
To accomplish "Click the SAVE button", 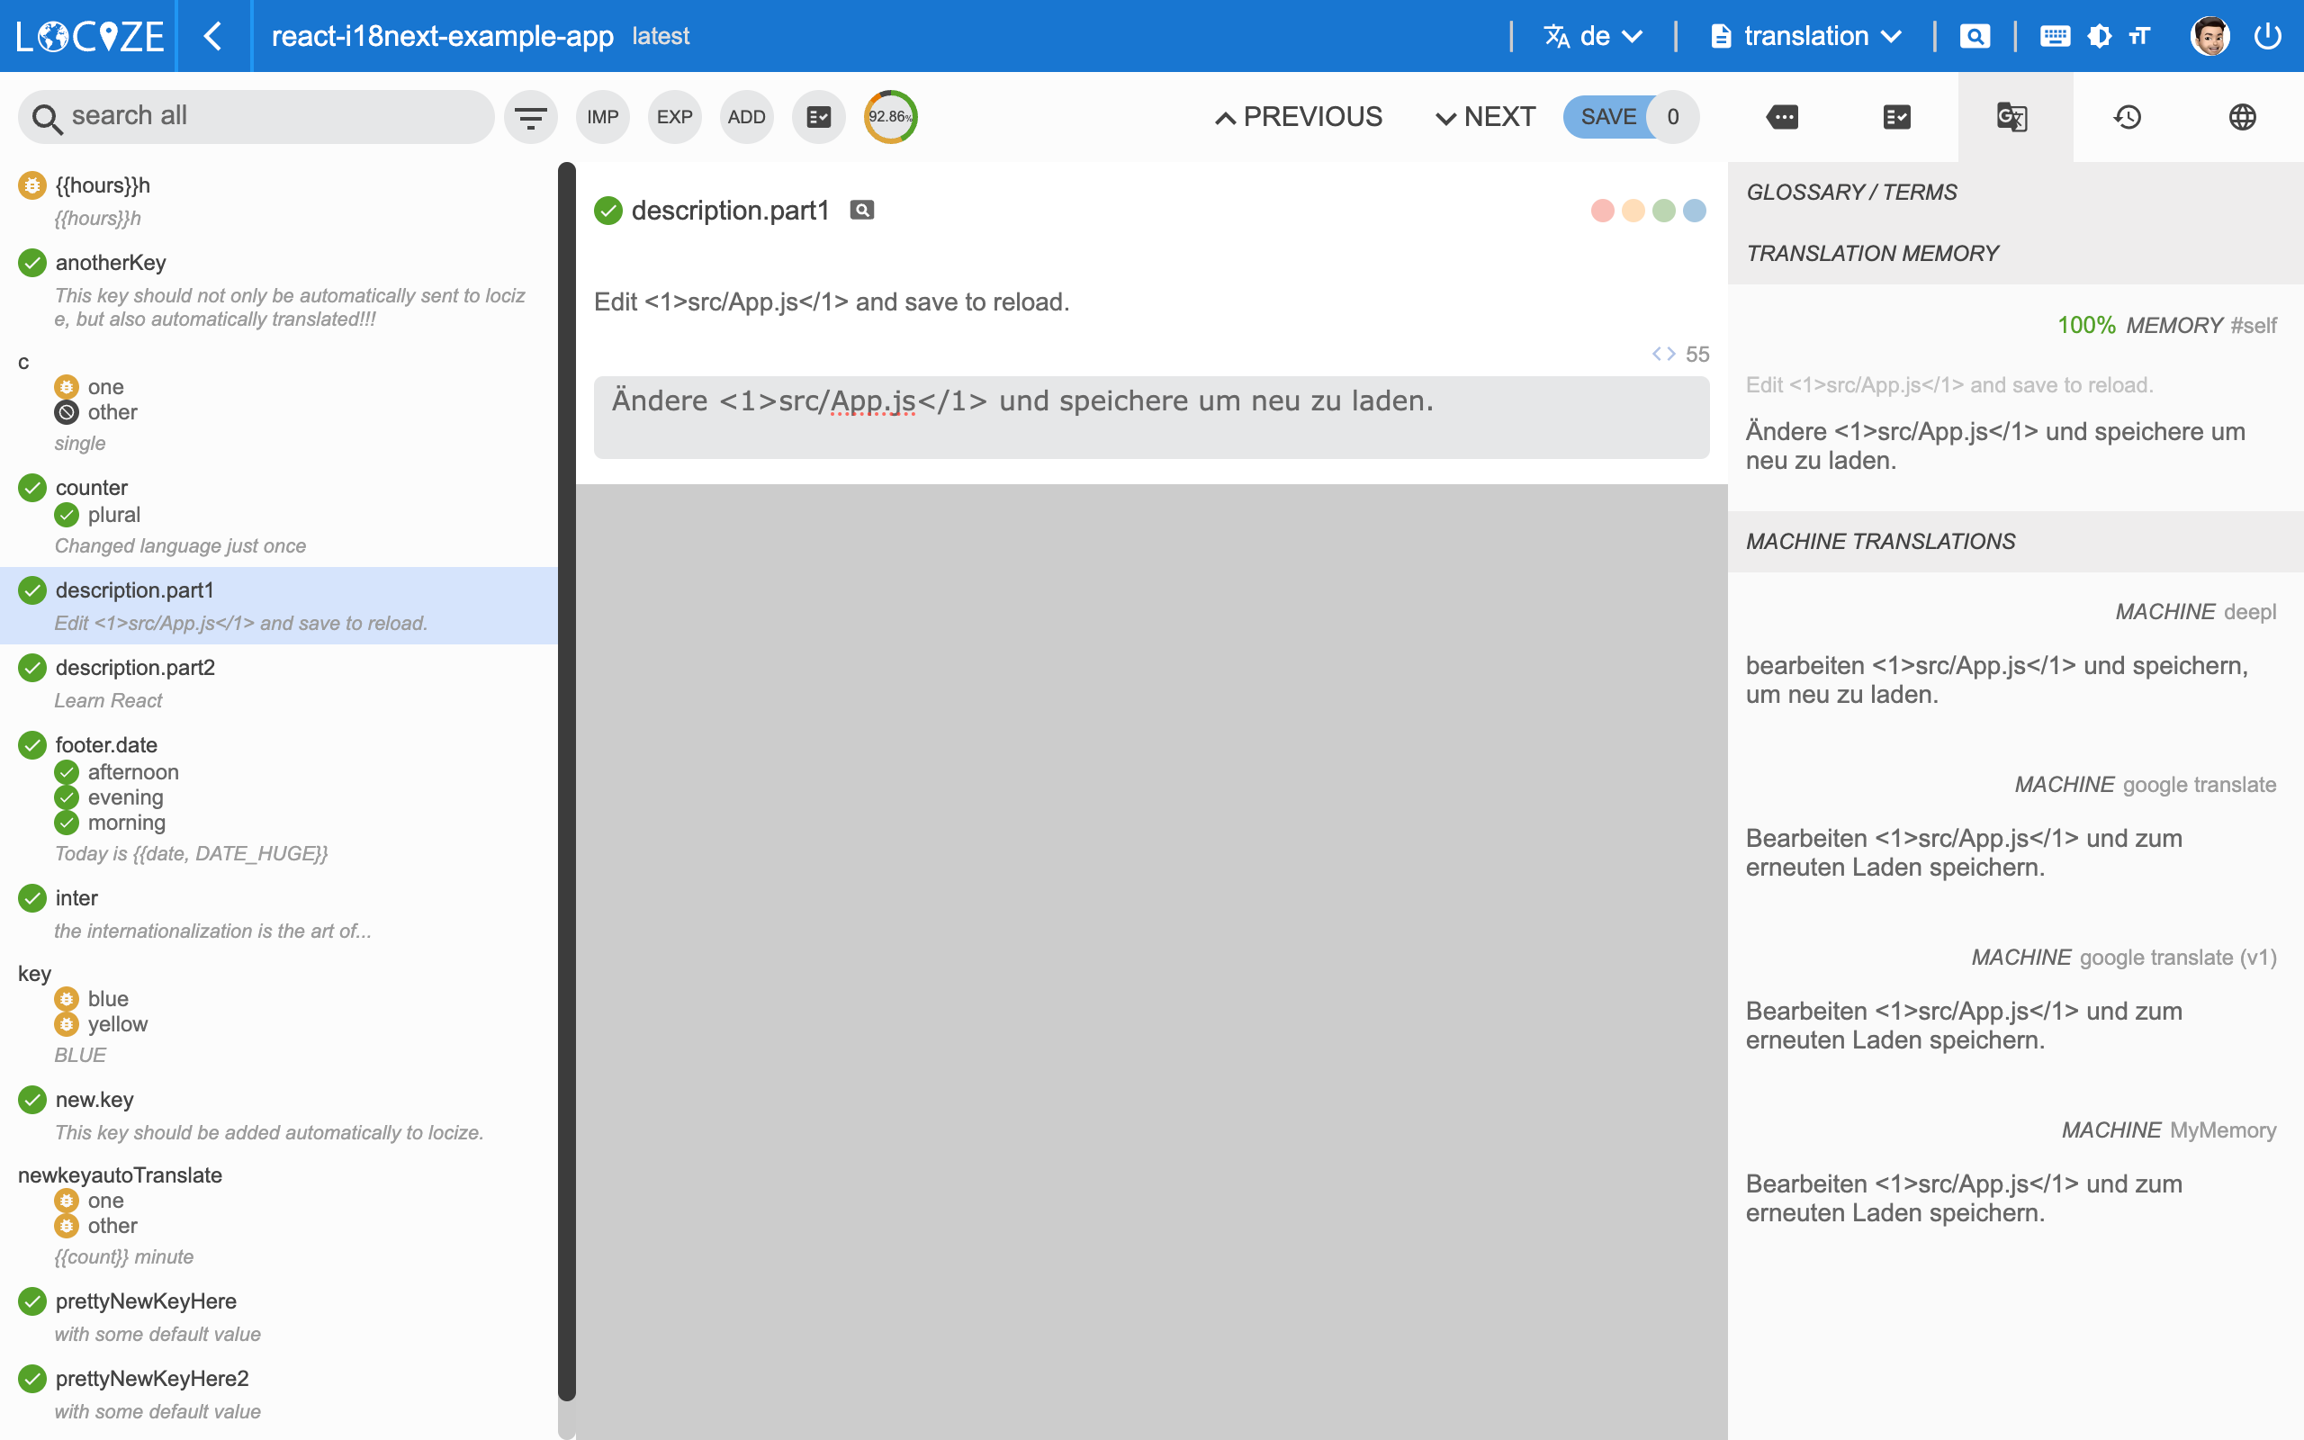I will [1608, 117].
